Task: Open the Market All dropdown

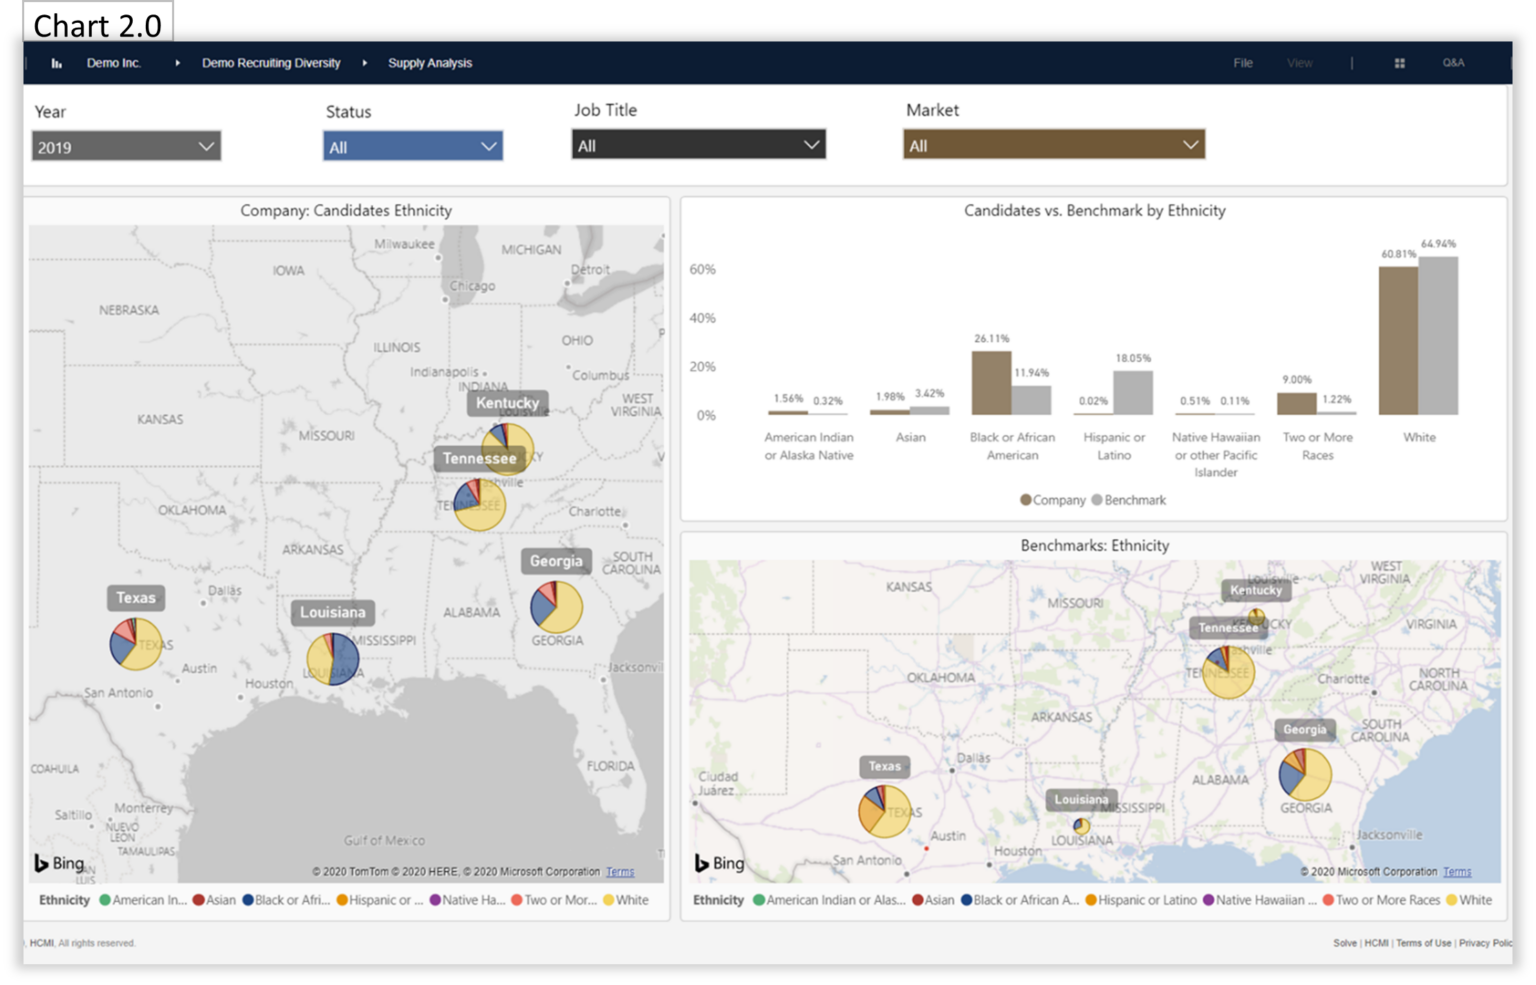Action: point(1053,145)
